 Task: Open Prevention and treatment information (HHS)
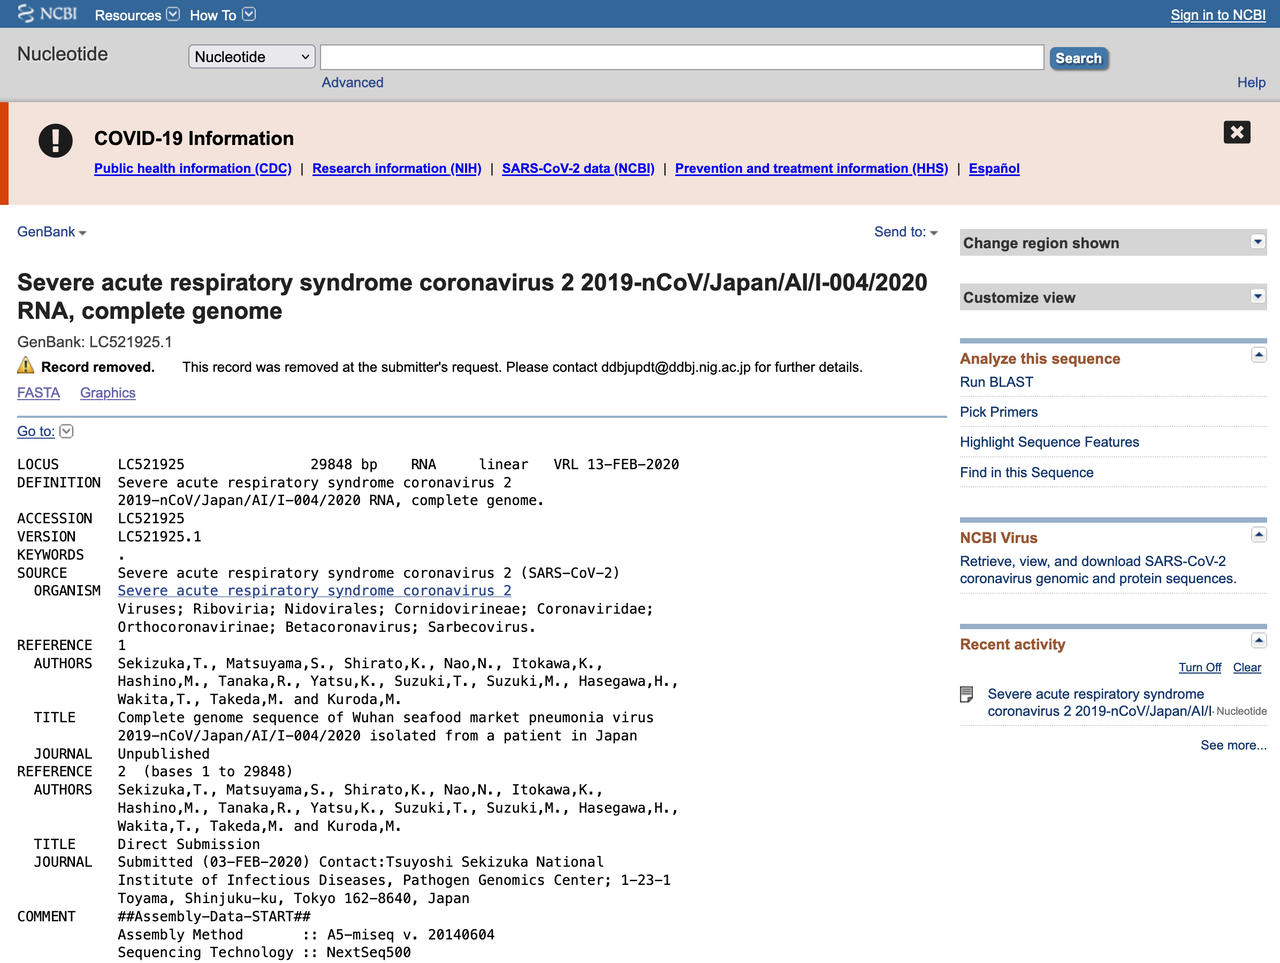[811, 168]
